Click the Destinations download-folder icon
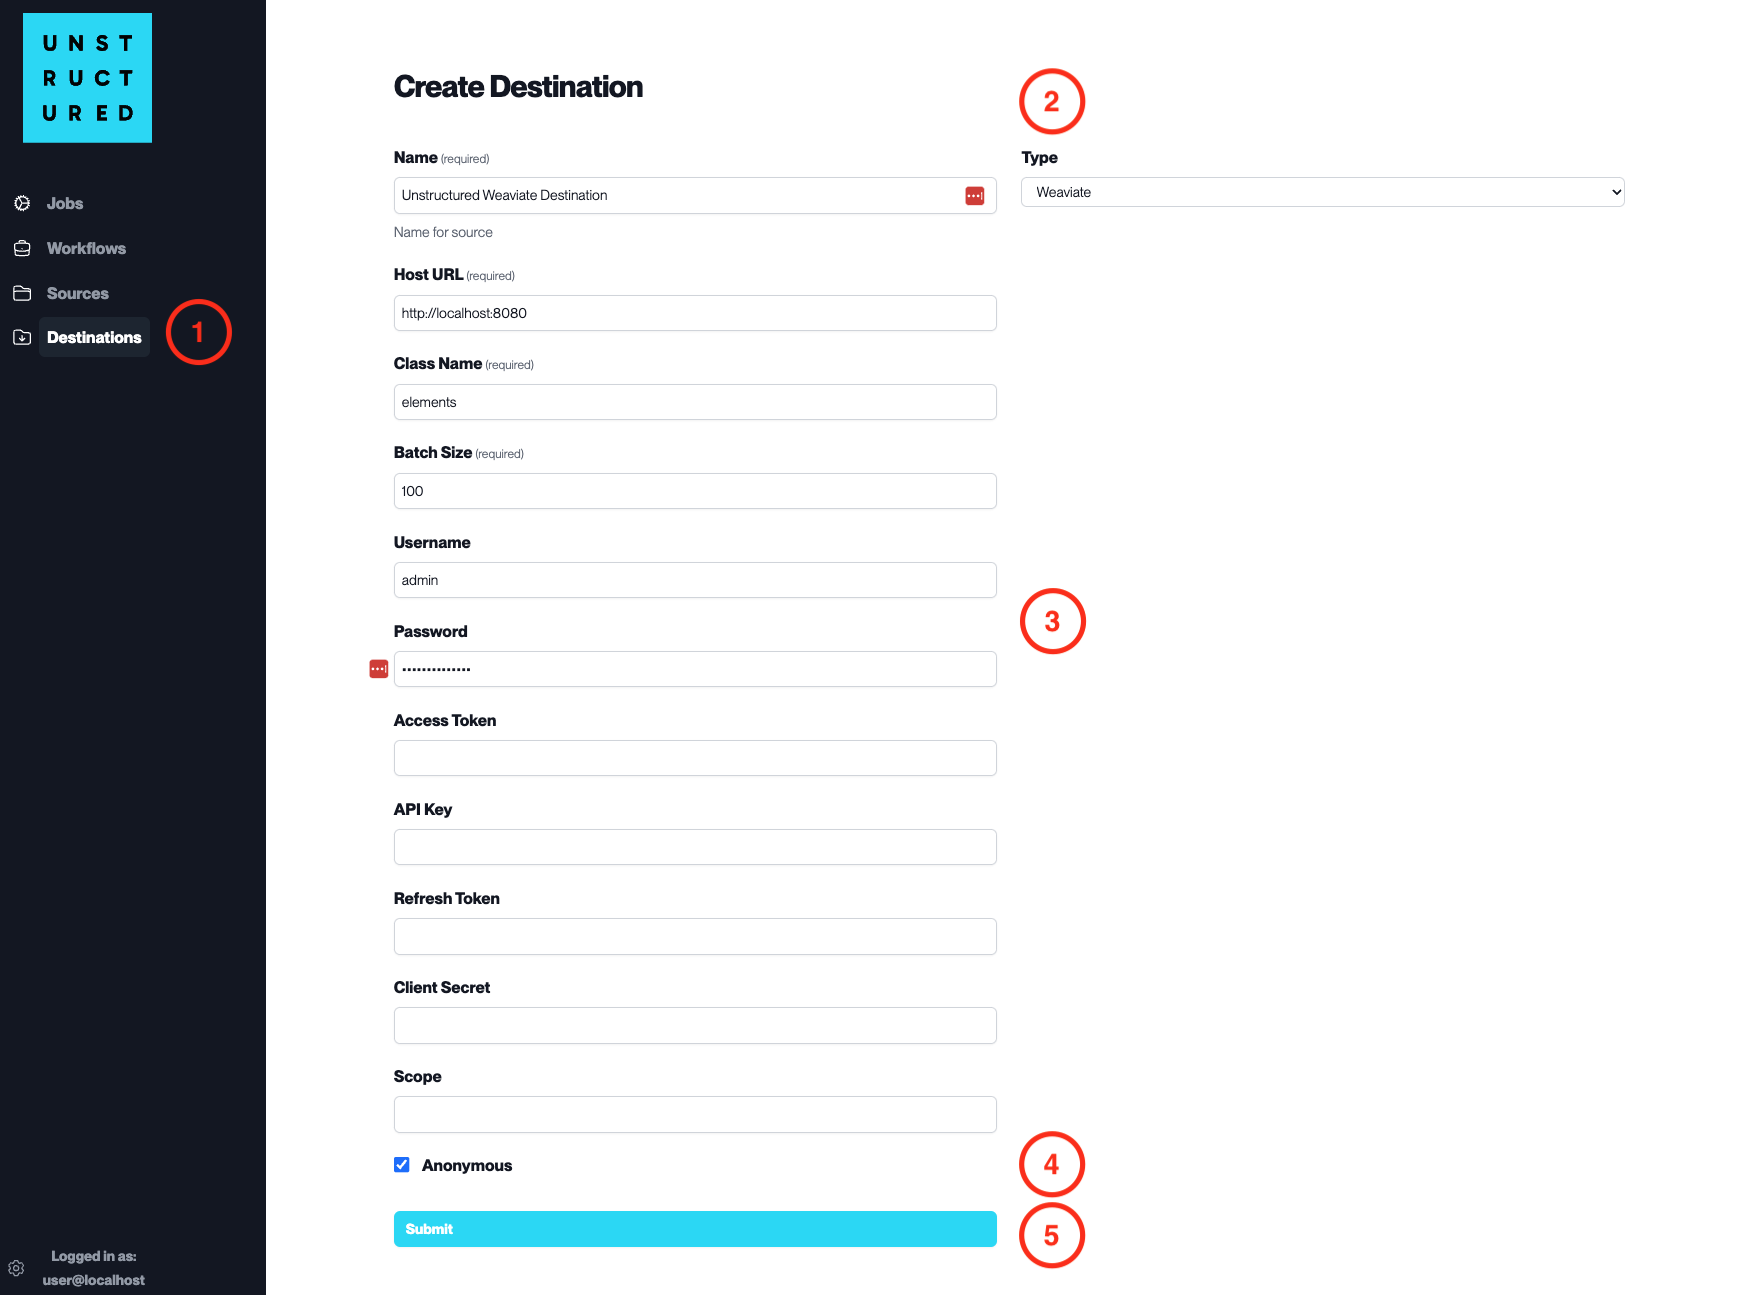 point(22,337)
